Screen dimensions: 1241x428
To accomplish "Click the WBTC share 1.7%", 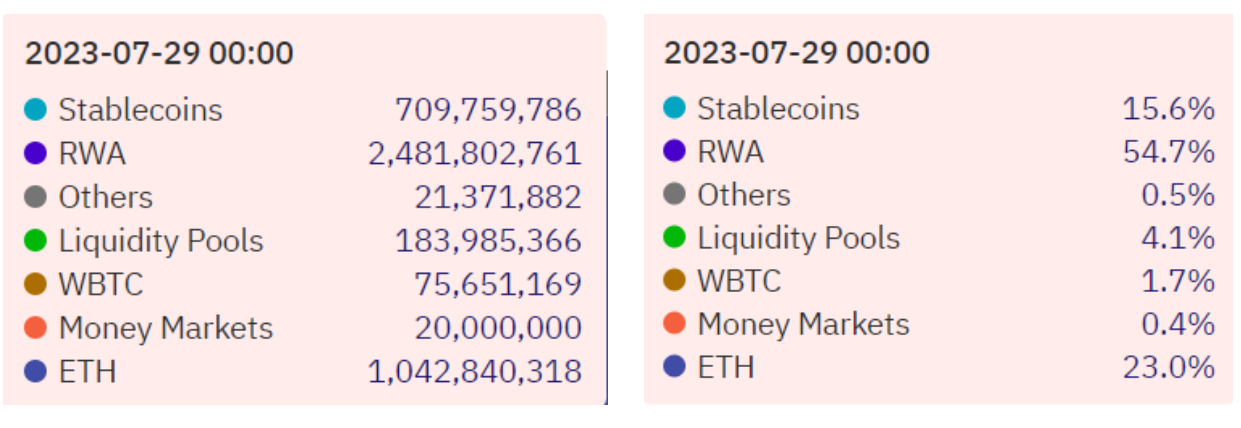I will [1178, 281].
